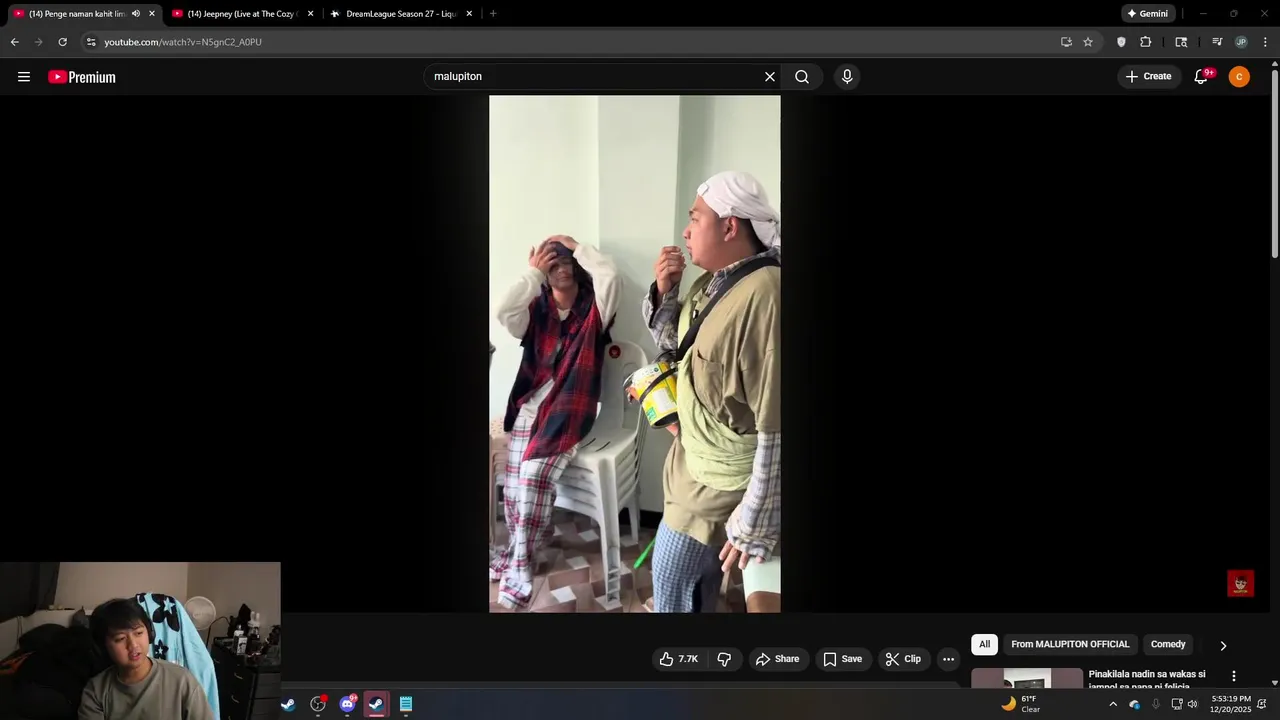This screenshot has width=1280, height=720.
Task: Open the tab search page icon
Action: 1181,42
